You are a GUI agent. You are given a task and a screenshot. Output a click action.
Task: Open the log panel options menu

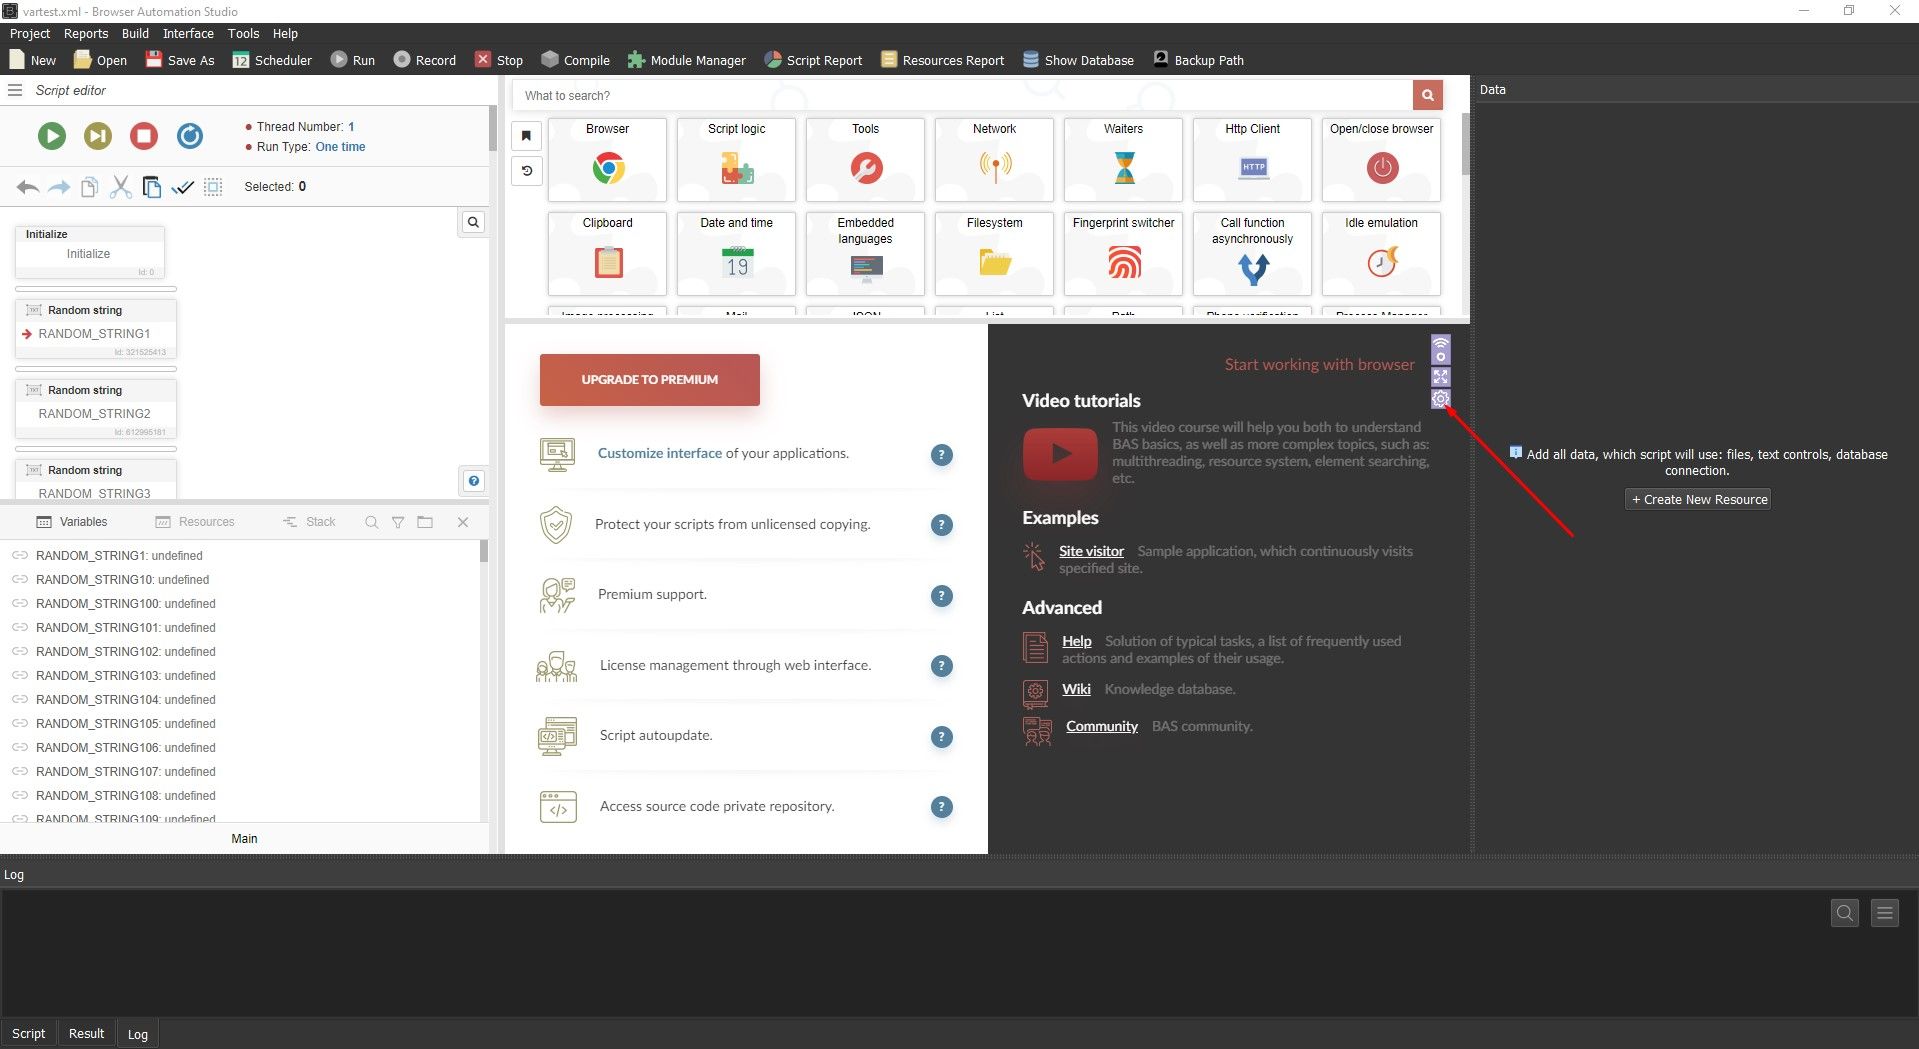point(1884,913)
